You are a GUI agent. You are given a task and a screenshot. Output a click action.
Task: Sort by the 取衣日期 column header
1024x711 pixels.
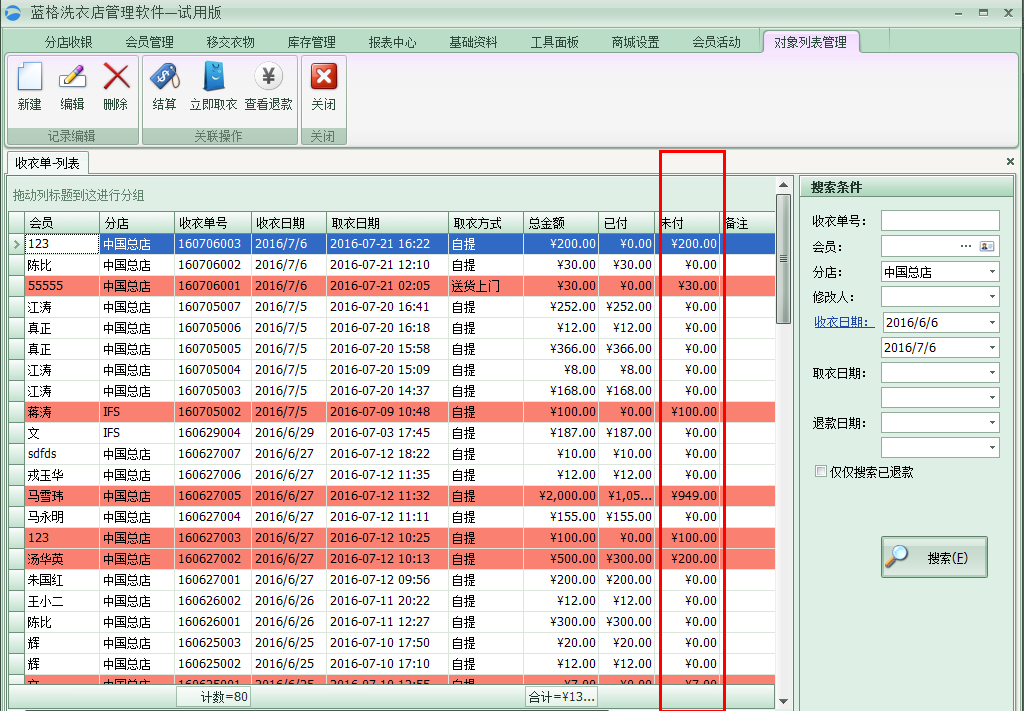(387, 223)
